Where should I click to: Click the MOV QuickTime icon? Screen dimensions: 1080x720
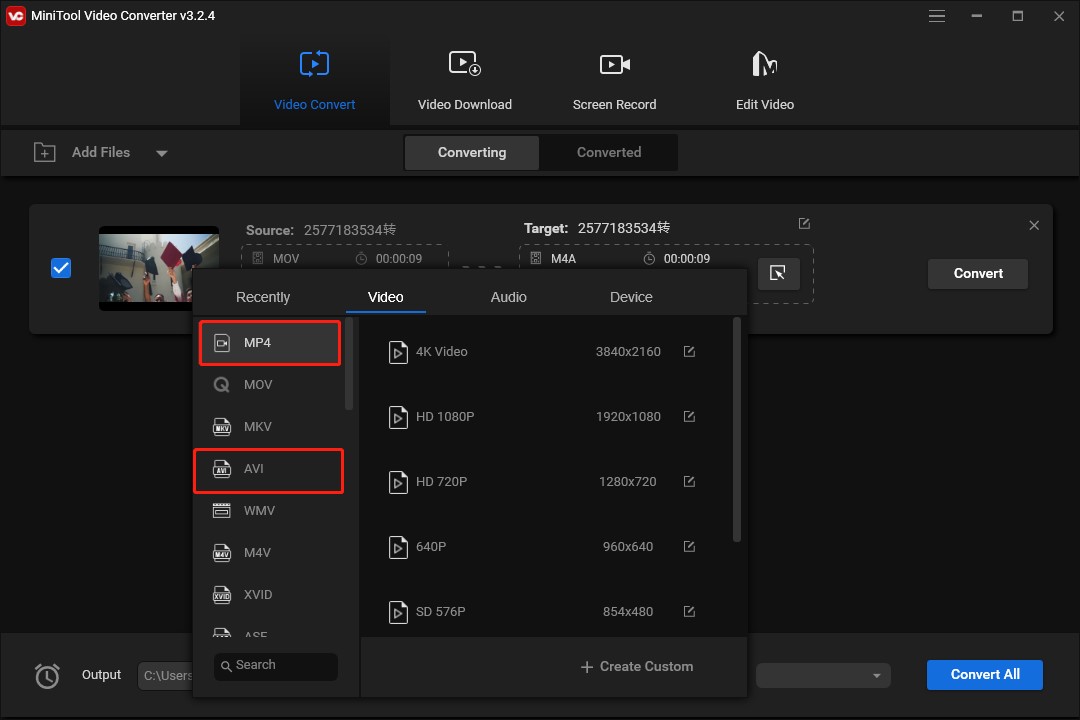221,384
